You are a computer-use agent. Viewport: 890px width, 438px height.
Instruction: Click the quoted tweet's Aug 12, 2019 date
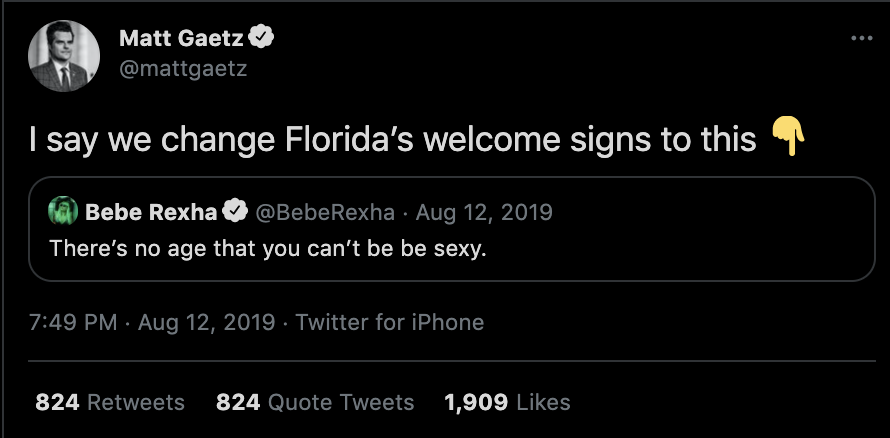tap(484, 212)
